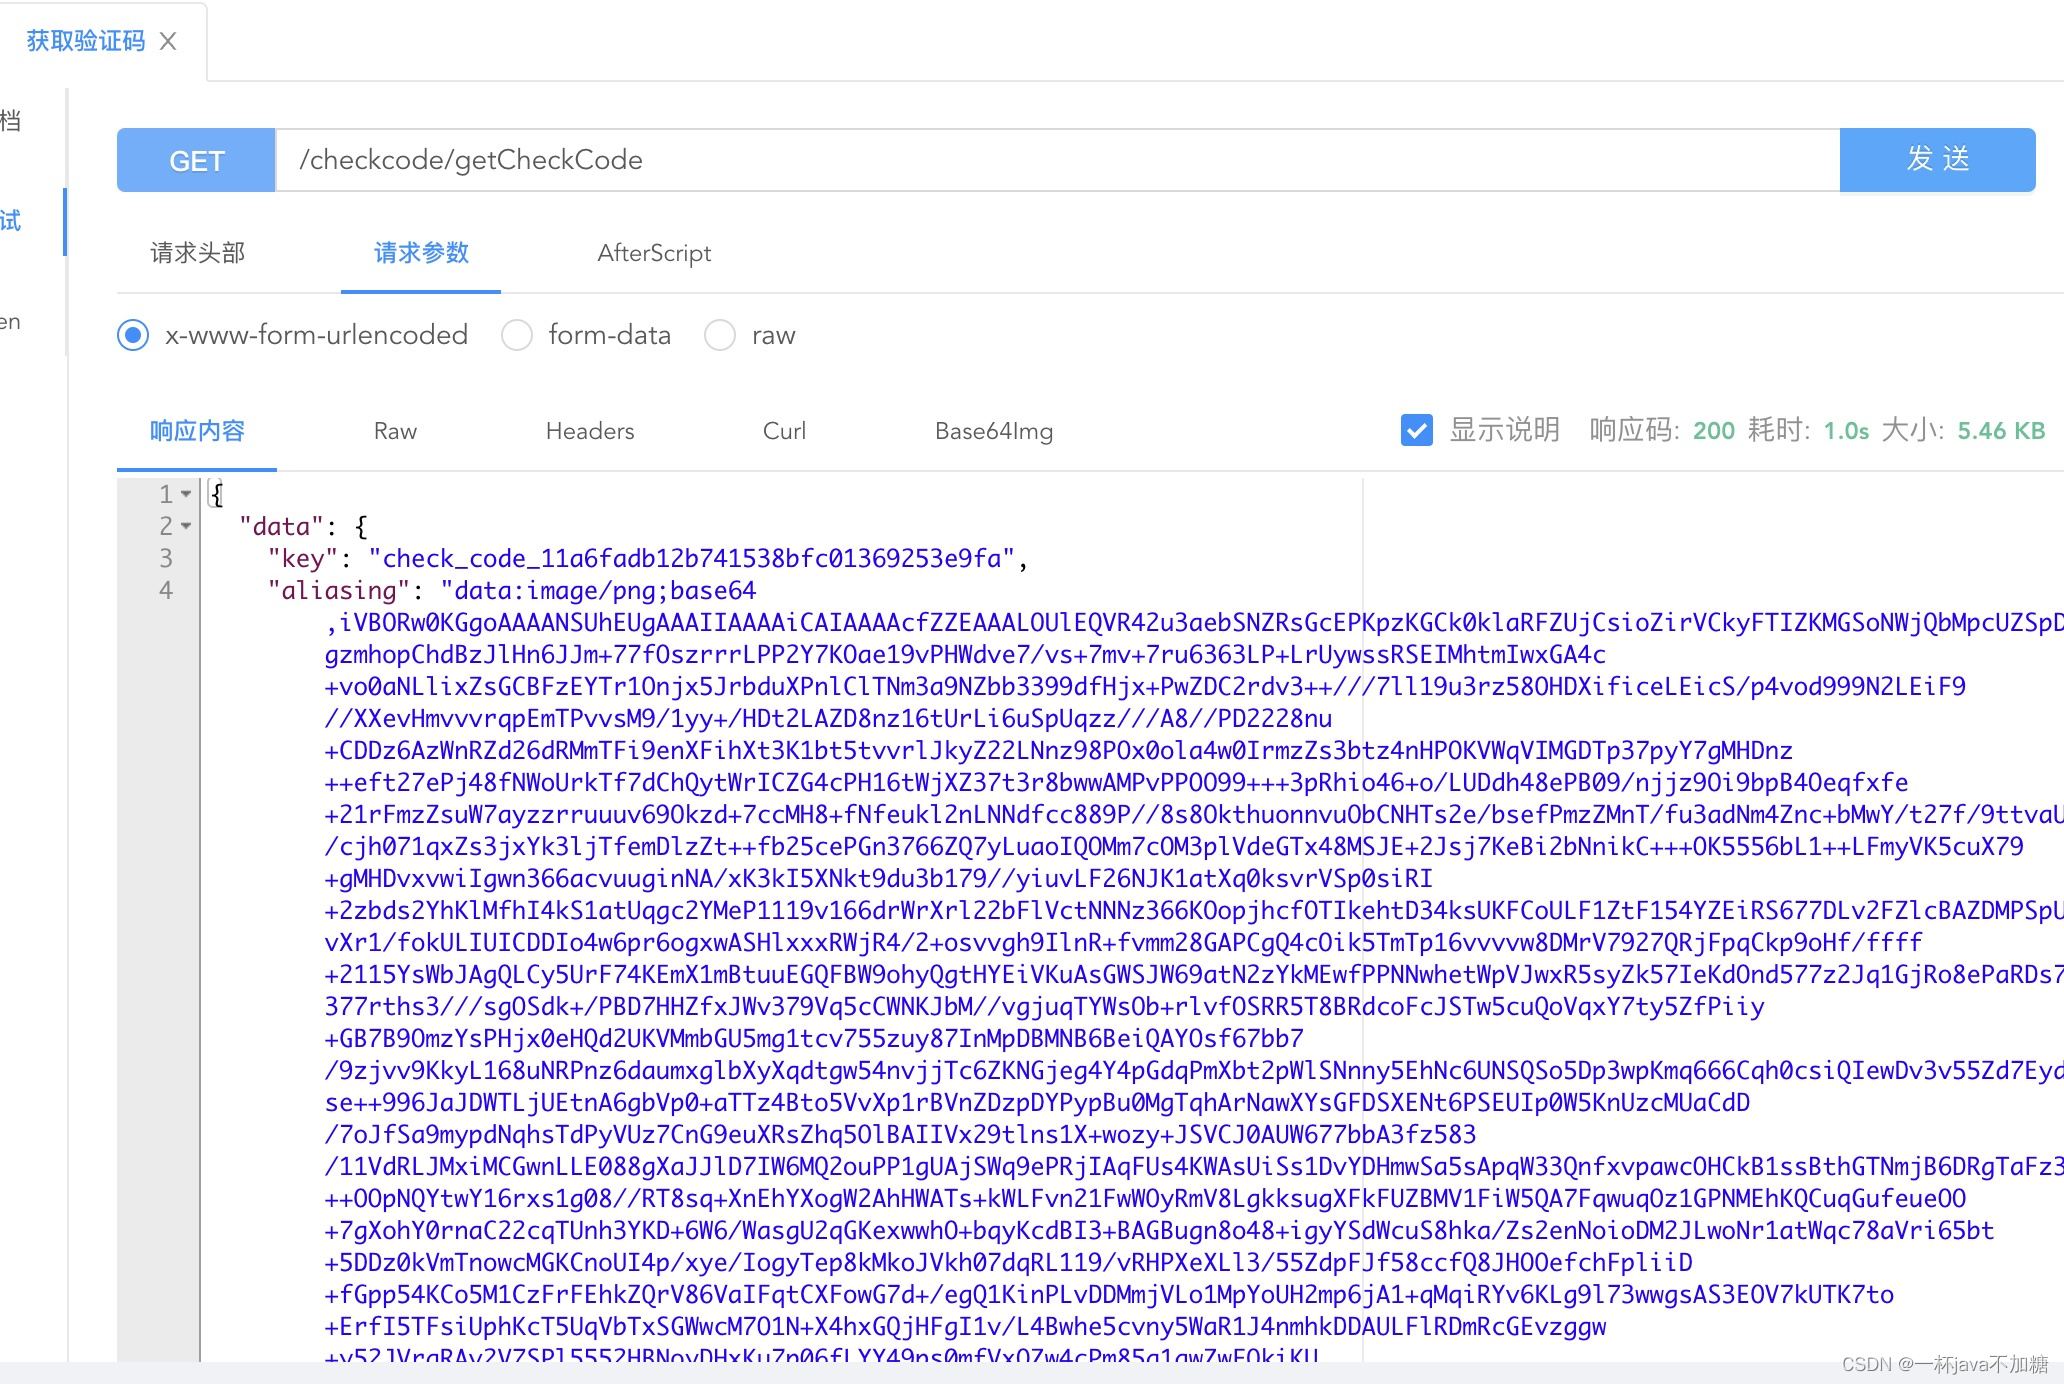Screen dimensions: 2064x1384
Task: Switch to the 请求参数 tab
Action: pos(421,253)
